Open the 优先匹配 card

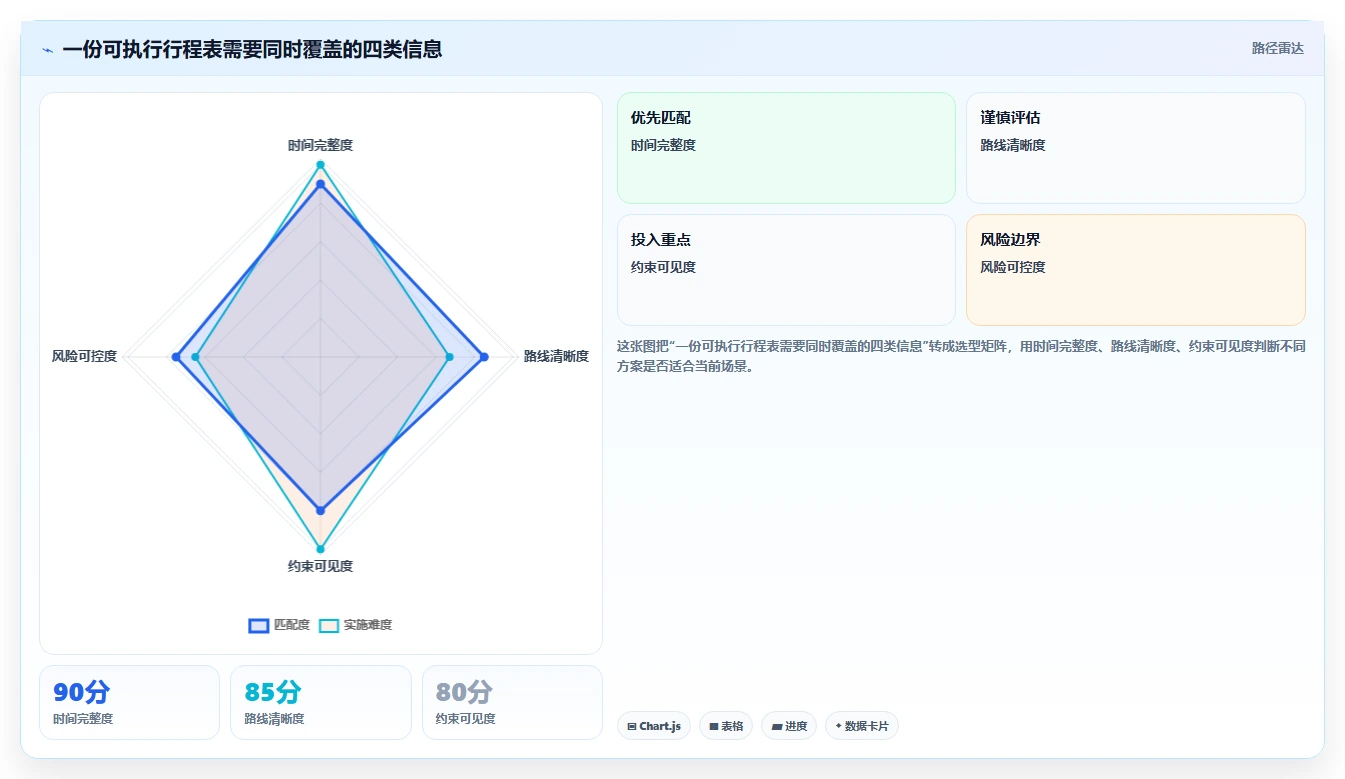coord(786,148)
